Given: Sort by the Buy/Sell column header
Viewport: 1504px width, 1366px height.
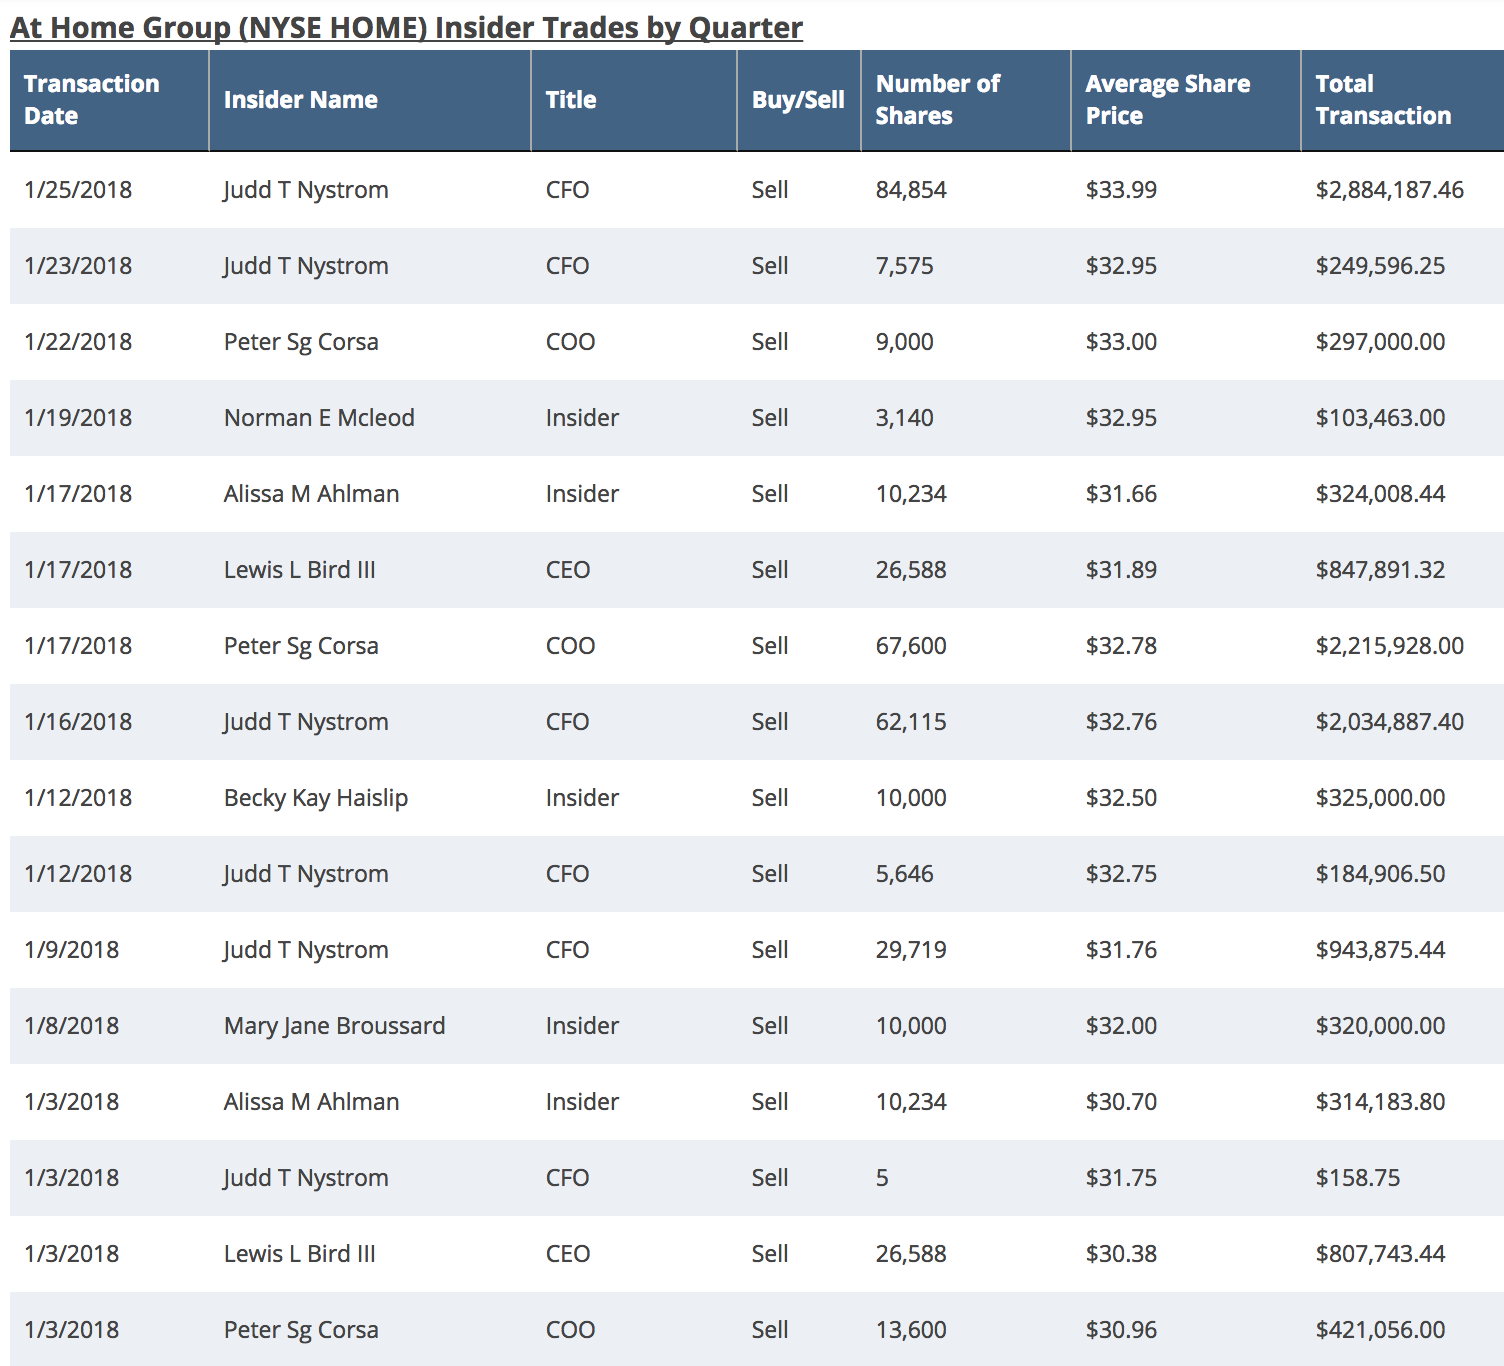Looking at the screenshot, I should [x=799, y=100].
